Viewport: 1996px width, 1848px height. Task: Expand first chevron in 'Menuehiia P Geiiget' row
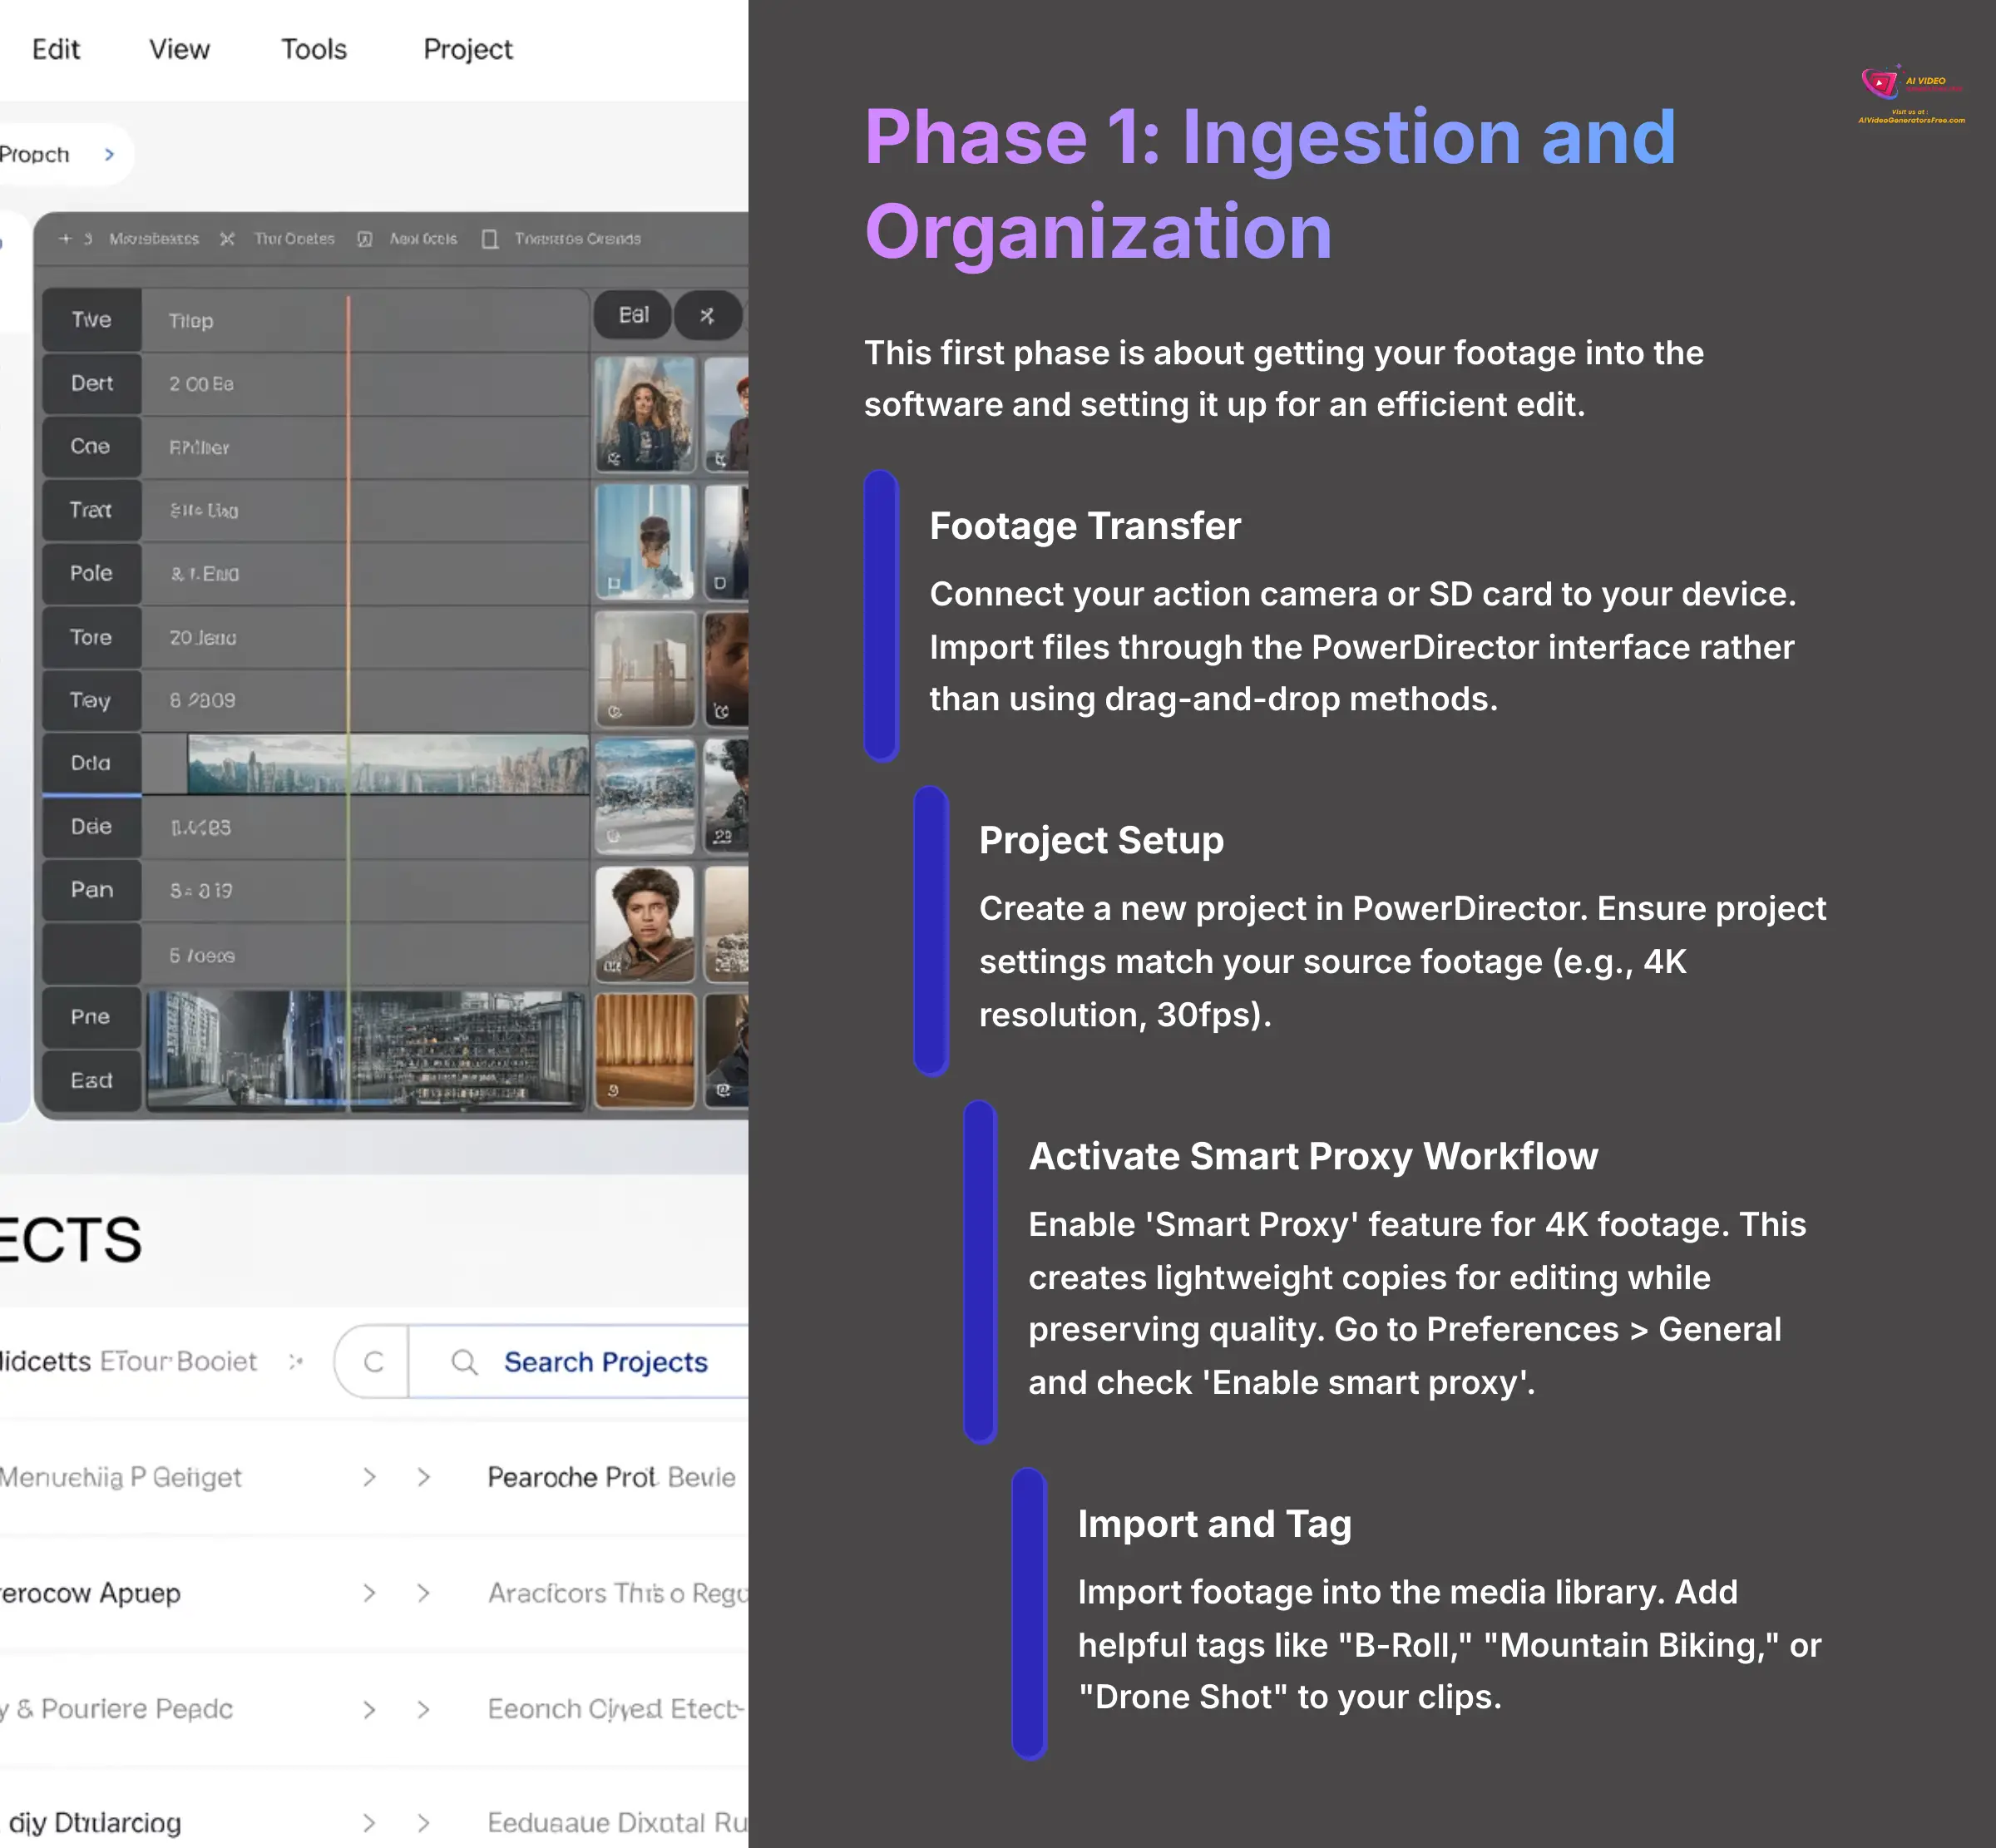369,1477
